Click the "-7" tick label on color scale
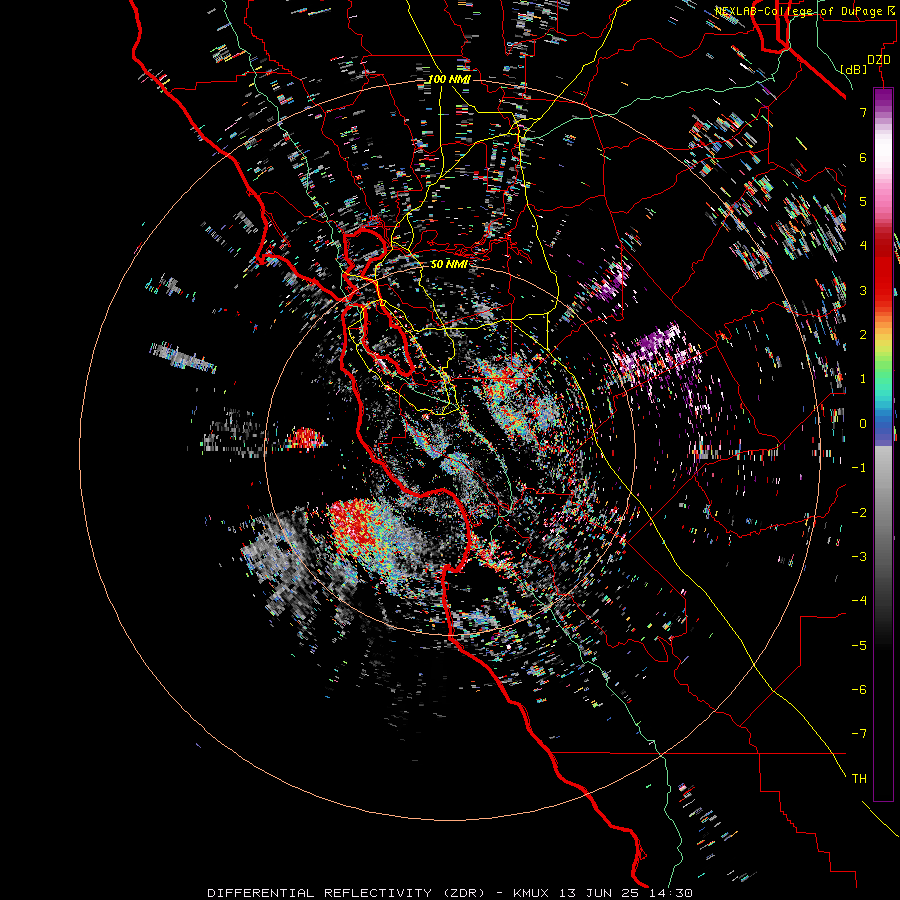This screenshot has height=900, width=900. 859,734
